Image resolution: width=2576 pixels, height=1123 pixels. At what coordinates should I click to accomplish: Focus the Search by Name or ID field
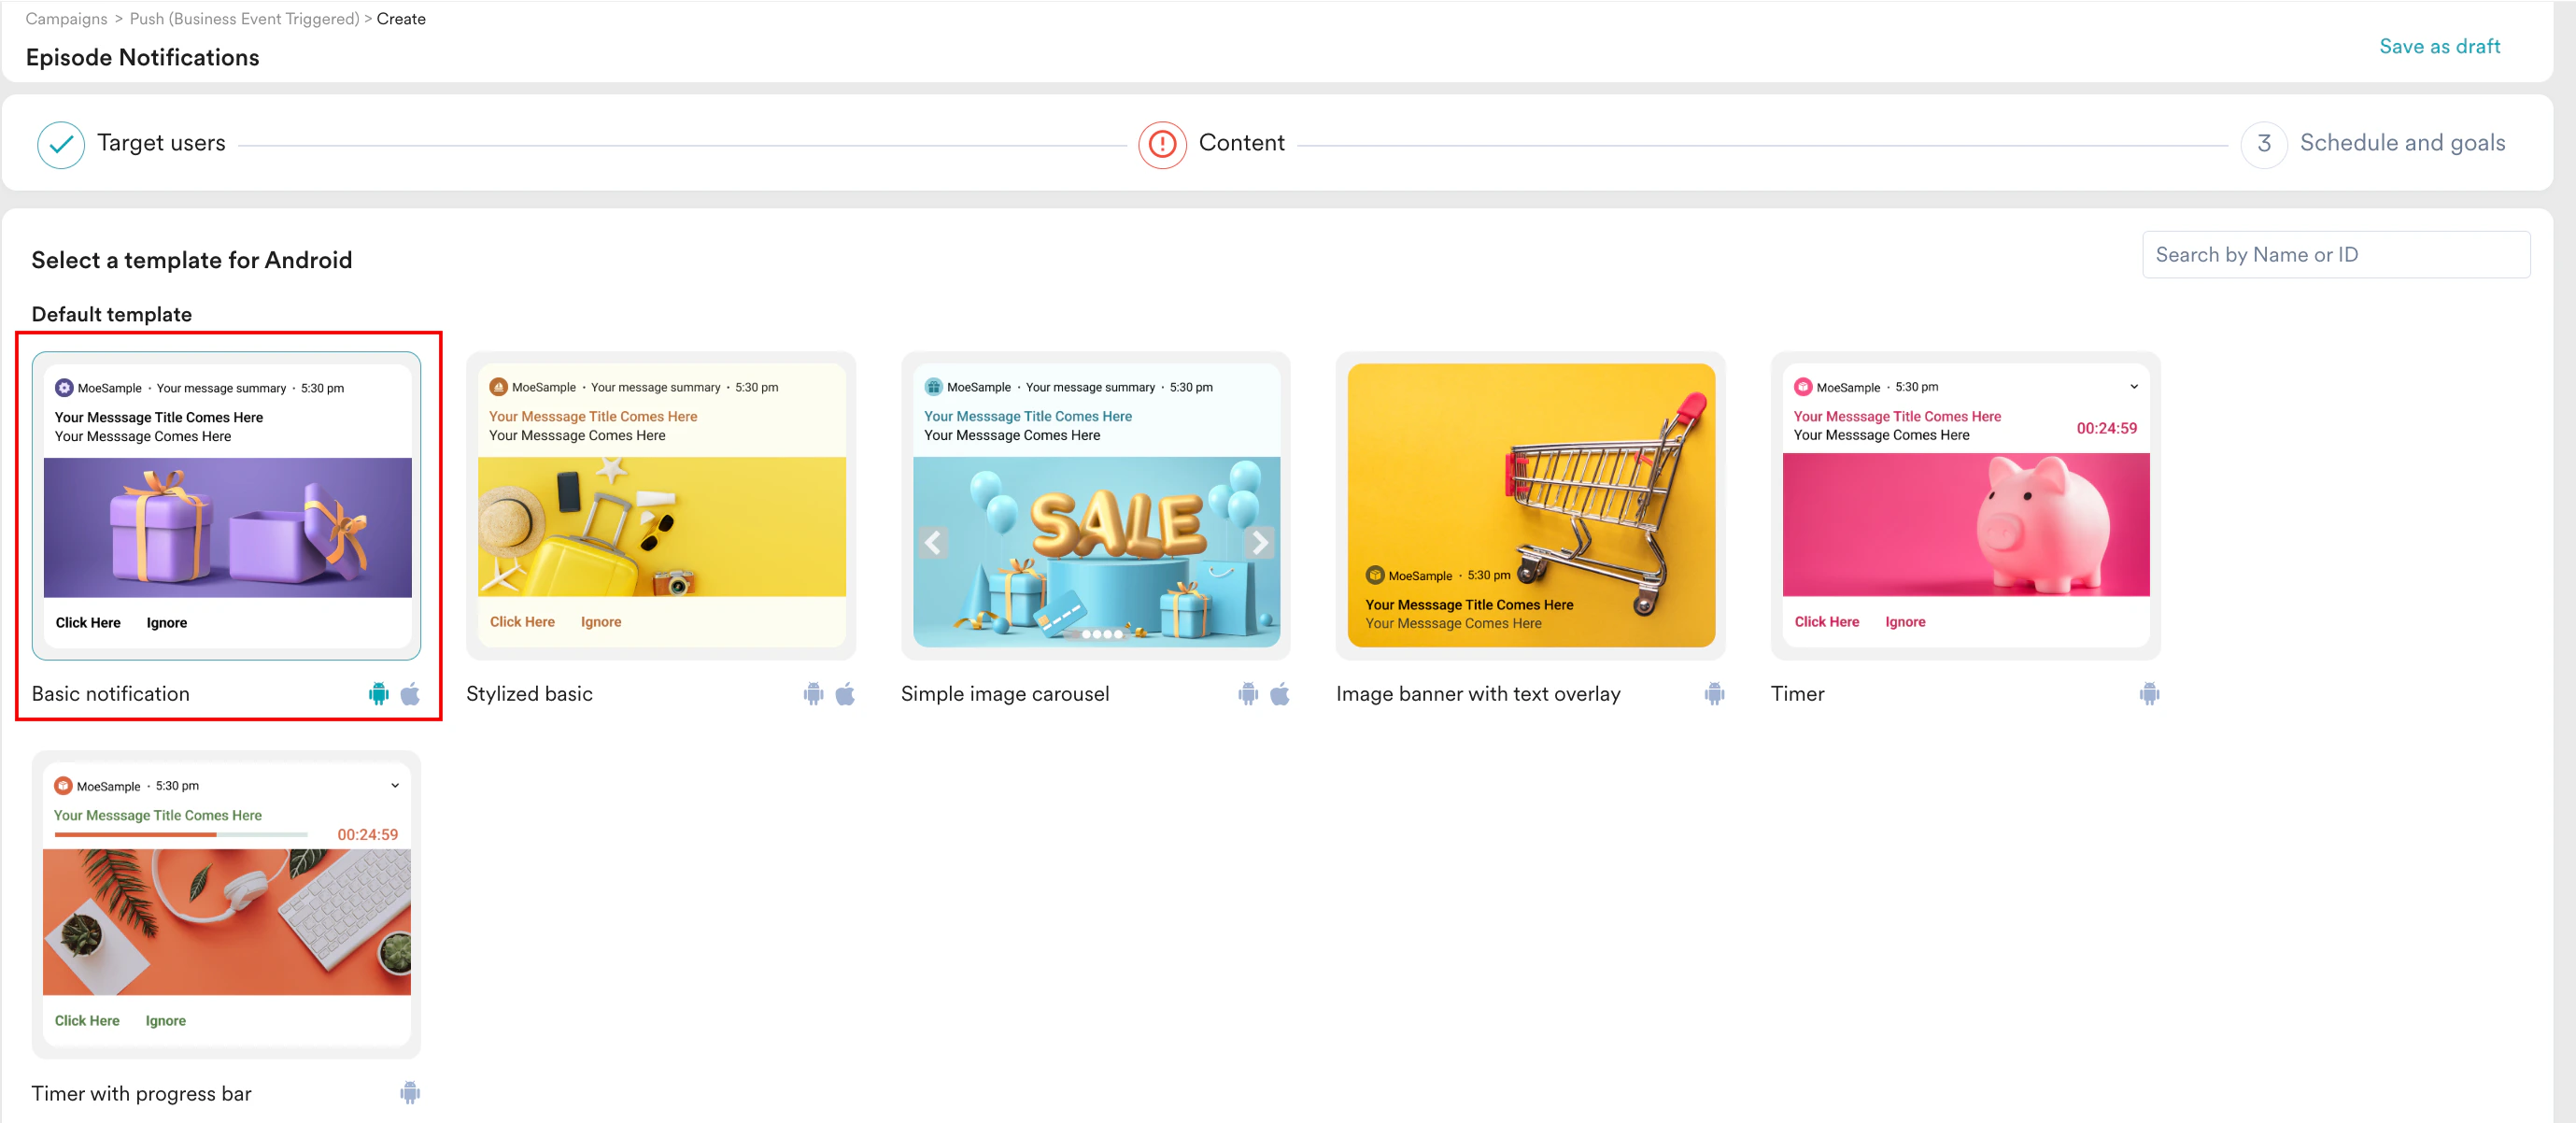pyautogui.click(x=2335, y=255)
